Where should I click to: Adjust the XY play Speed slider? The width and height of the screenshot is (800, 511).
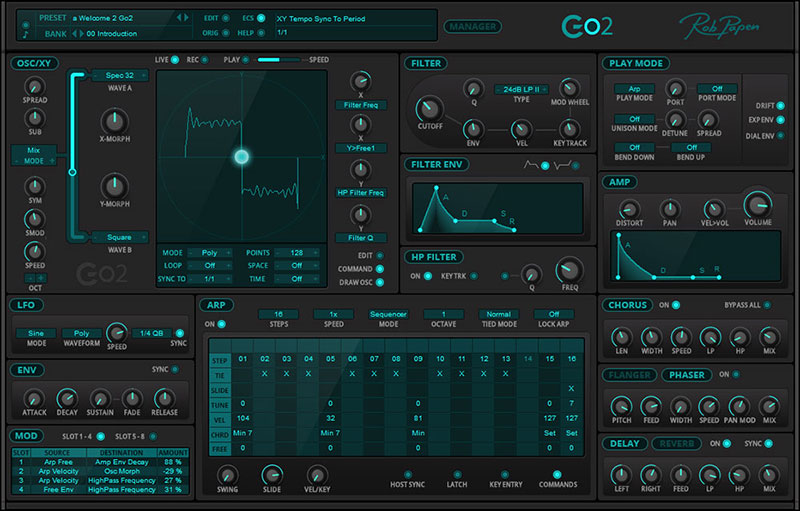(x=281, y=60)
